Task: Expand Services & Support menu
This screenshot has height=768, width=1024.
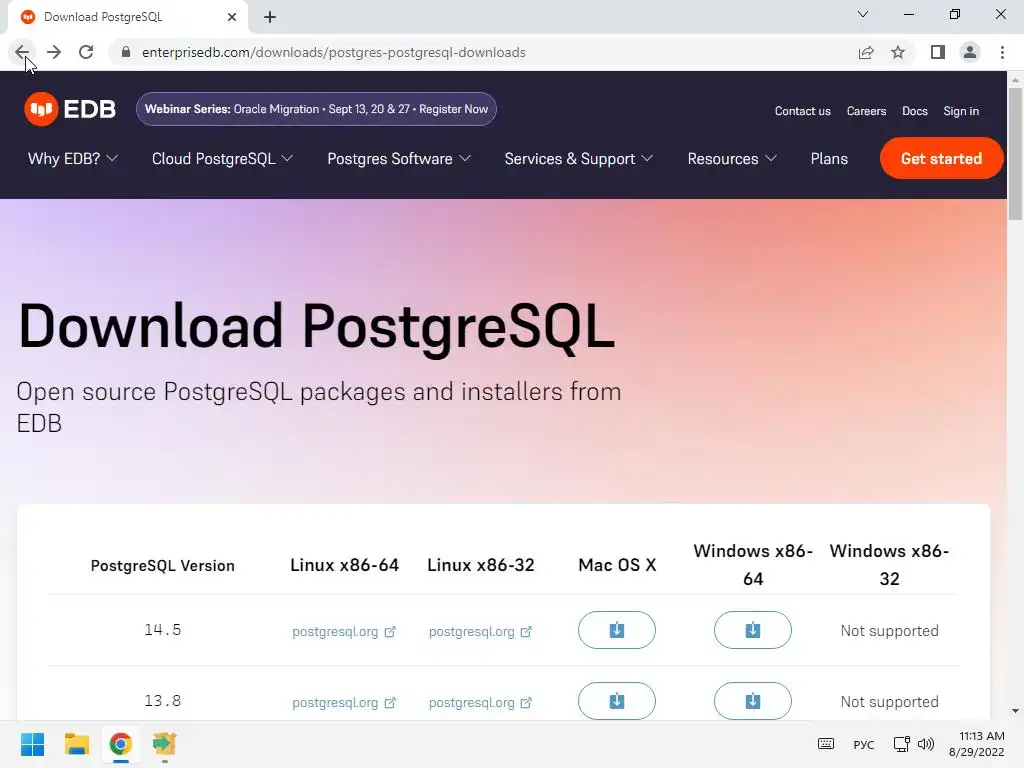Action: click(579, 159)
